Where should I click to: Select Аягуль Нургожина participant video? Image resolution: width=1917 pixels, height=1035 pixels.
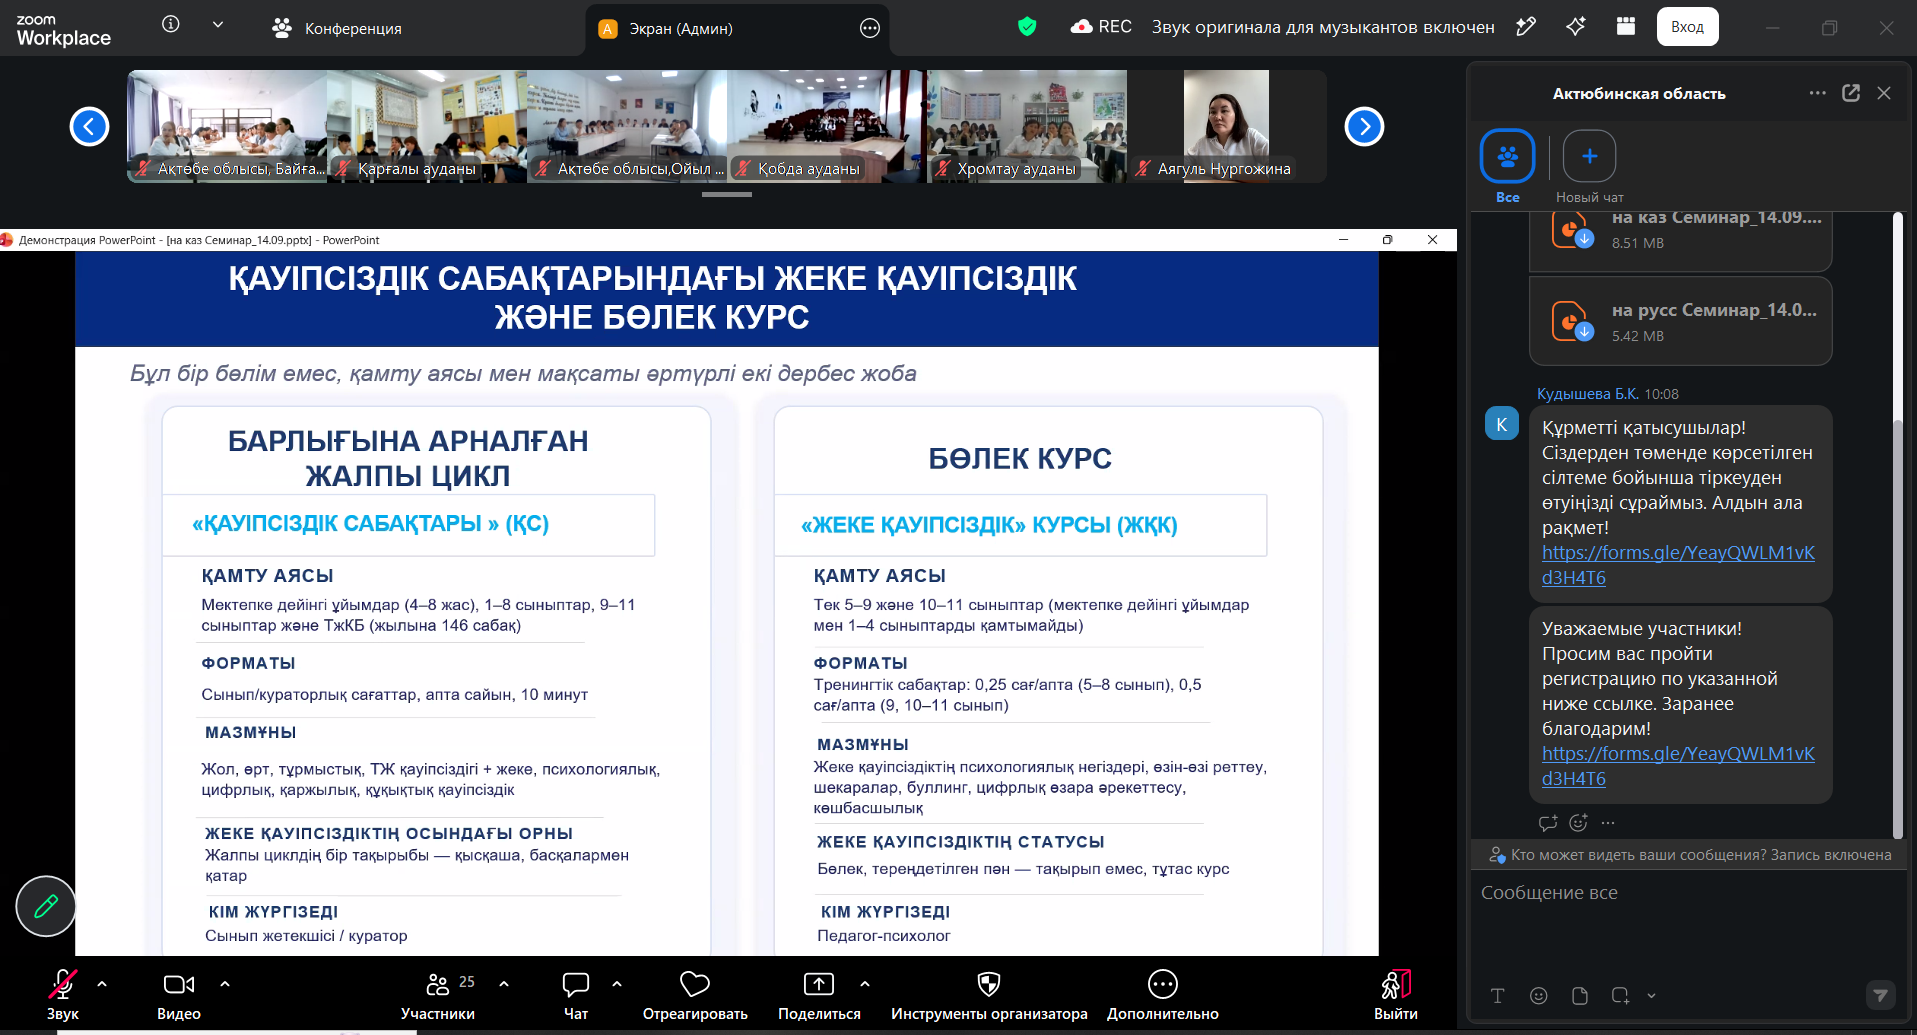tap(1227, 126)
